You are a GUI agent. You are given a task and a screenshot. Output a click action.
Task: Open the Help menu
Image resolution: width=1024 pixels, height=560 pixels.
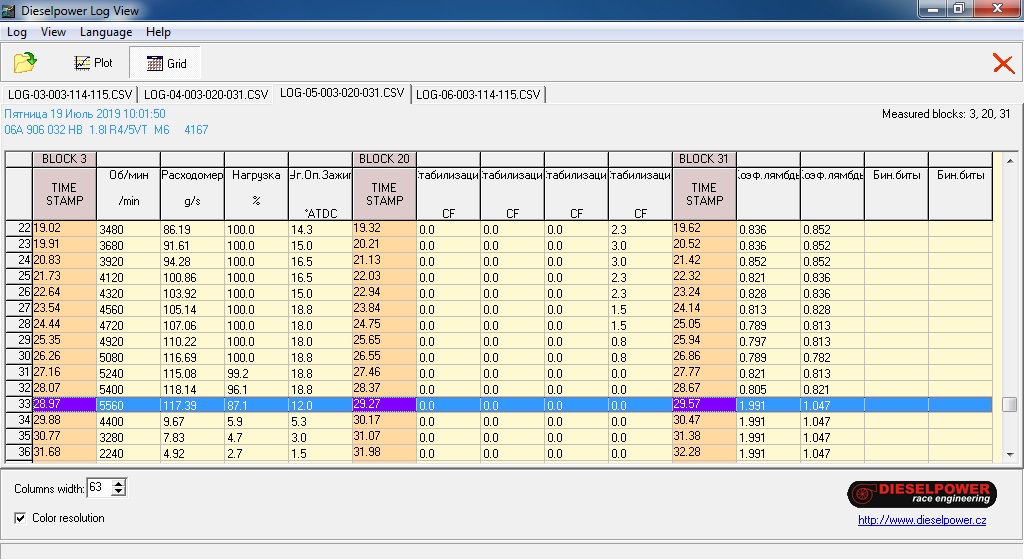158,32
